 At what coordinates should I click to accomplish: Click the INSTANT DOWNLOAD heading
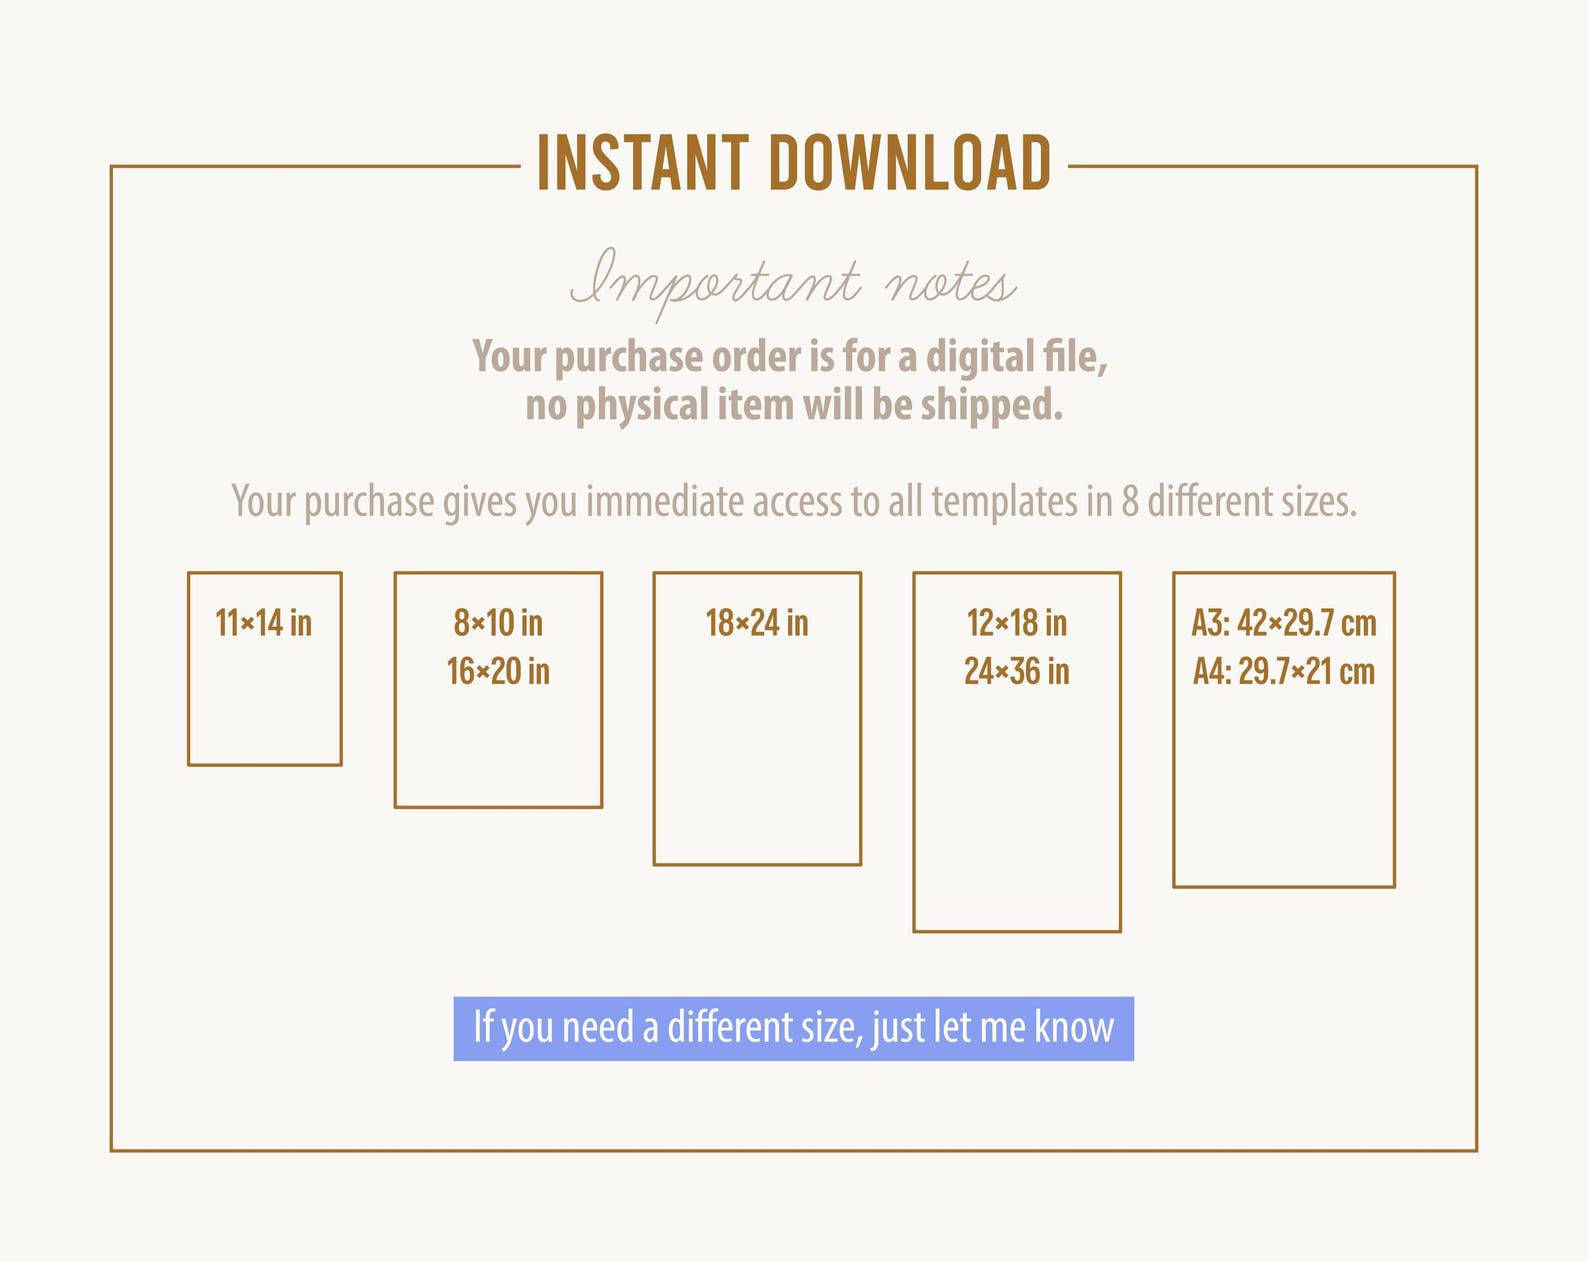(x=794, y=163)
